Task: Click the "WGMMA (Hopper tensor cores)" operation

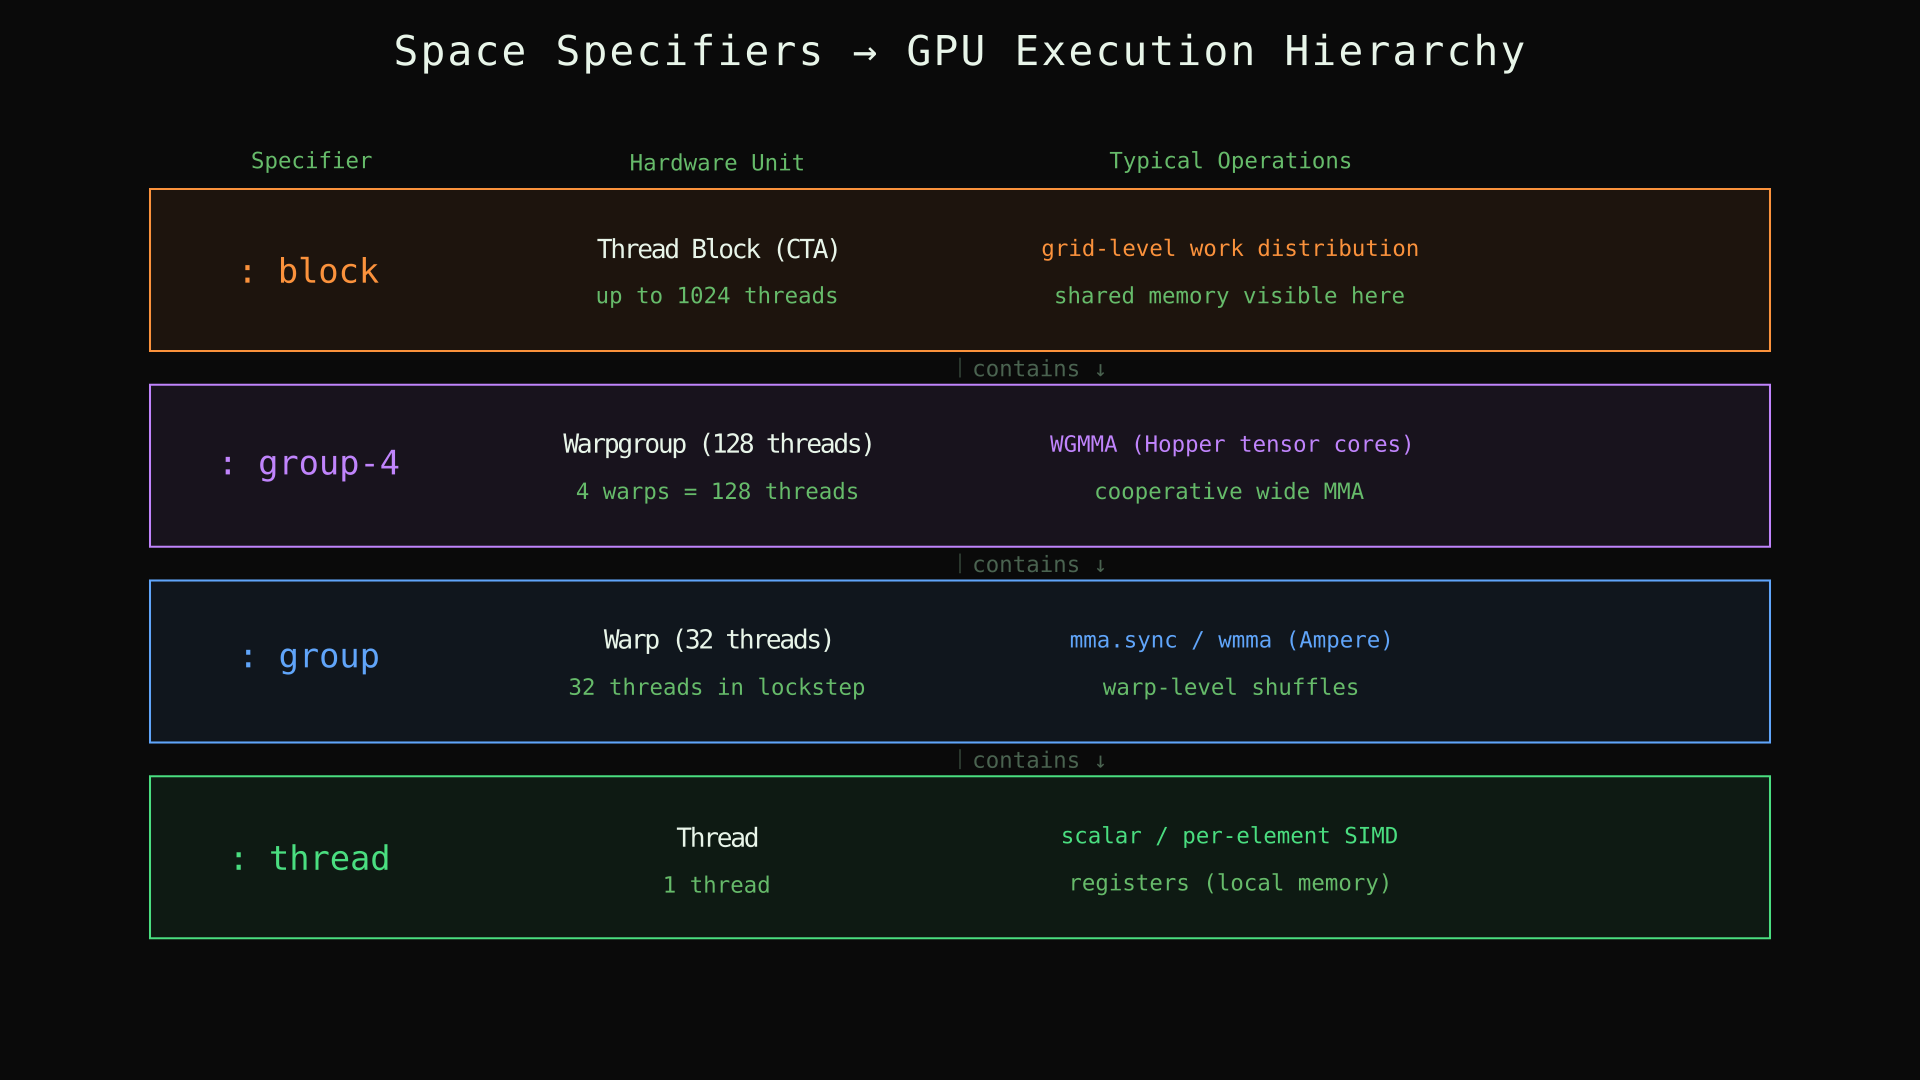Action: pos(1230,444)
